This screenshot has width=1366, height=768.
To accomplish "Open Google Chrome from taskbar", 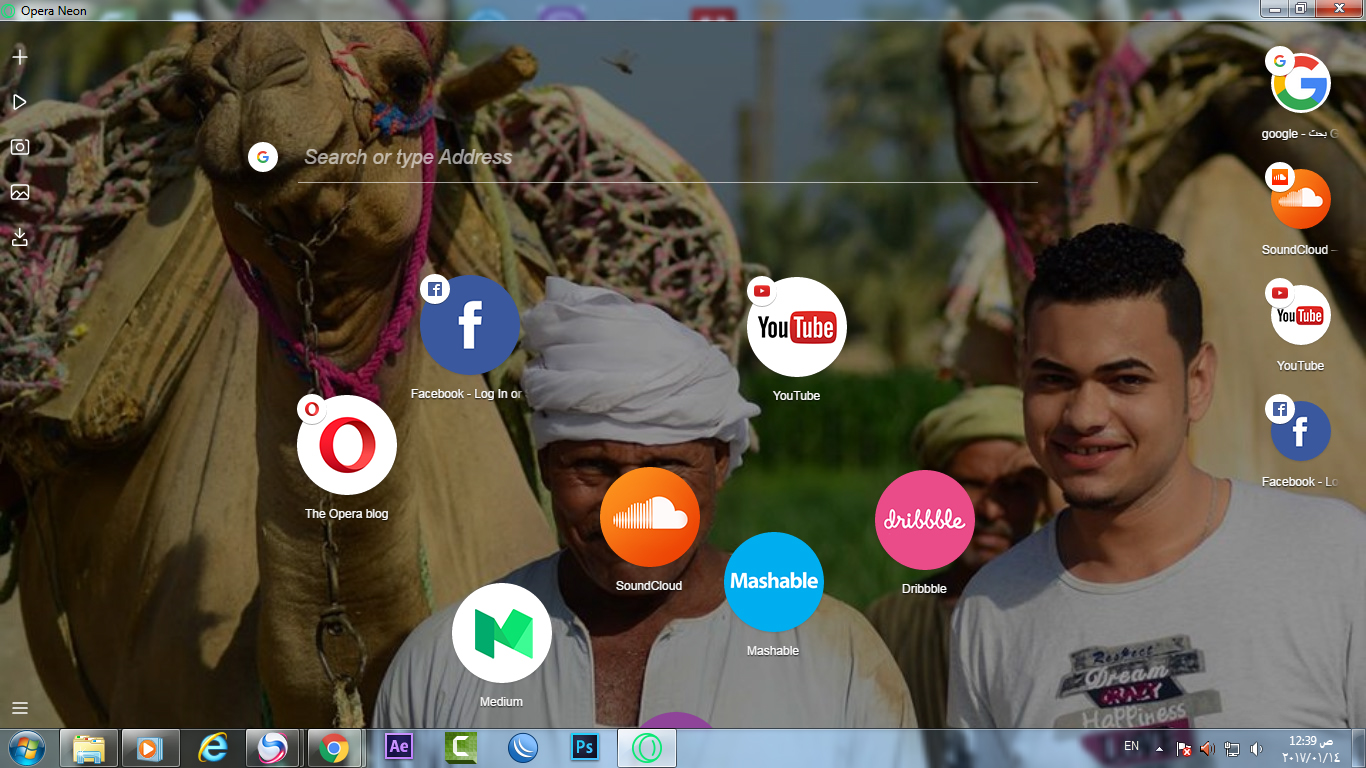I will (x=334, y=748).
